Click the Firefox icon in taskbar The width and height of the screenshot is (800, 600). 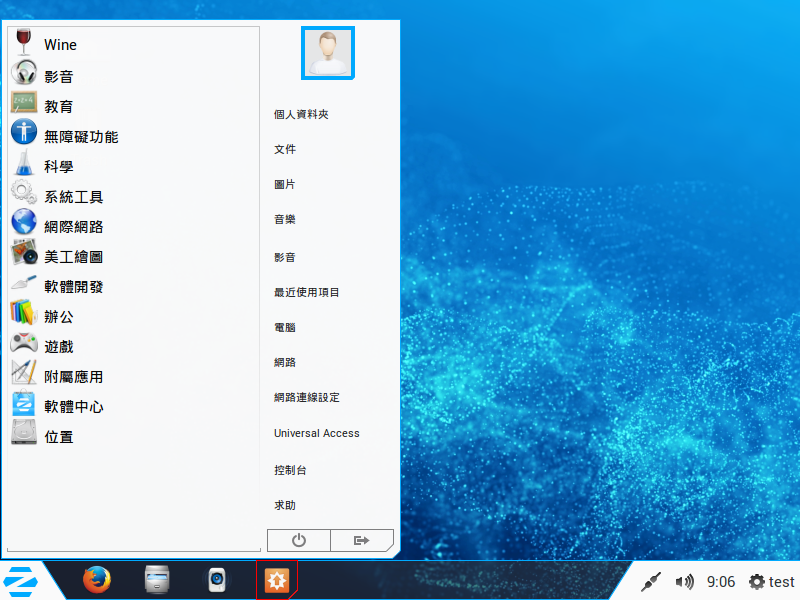tap(97, 580)
